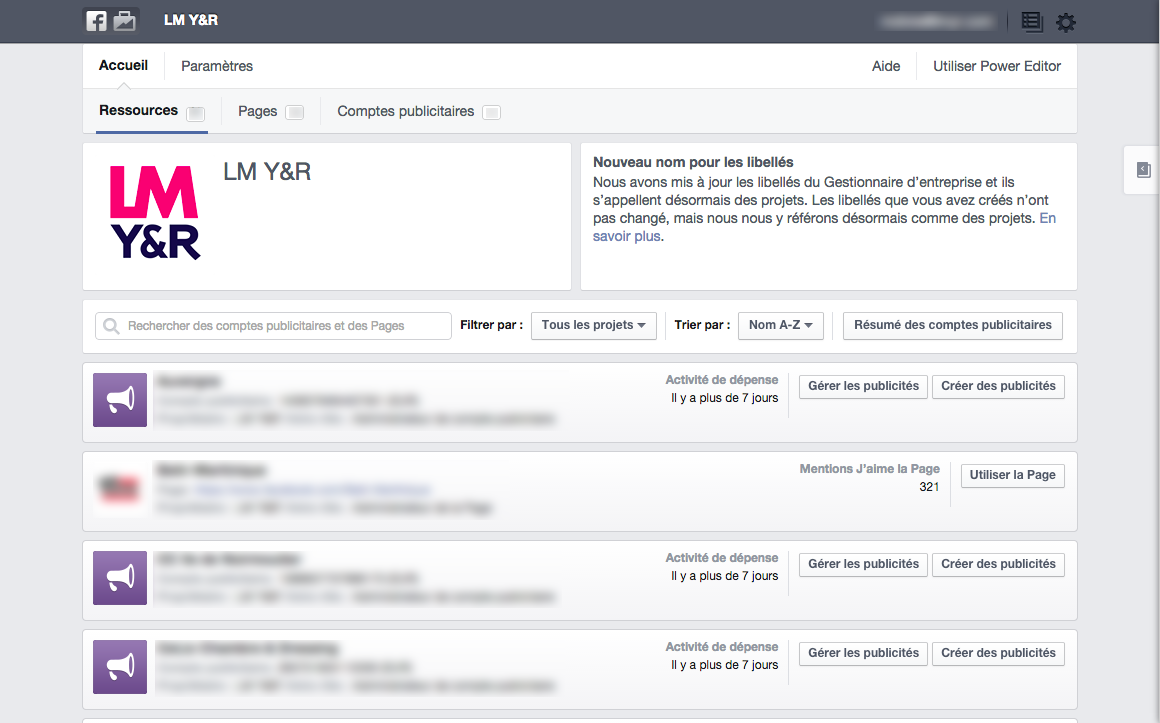Open the Nom A-Z sort dropdown
Viewport: 1160px width, 723px height.
pyautogui.click(x=780, y=326)
